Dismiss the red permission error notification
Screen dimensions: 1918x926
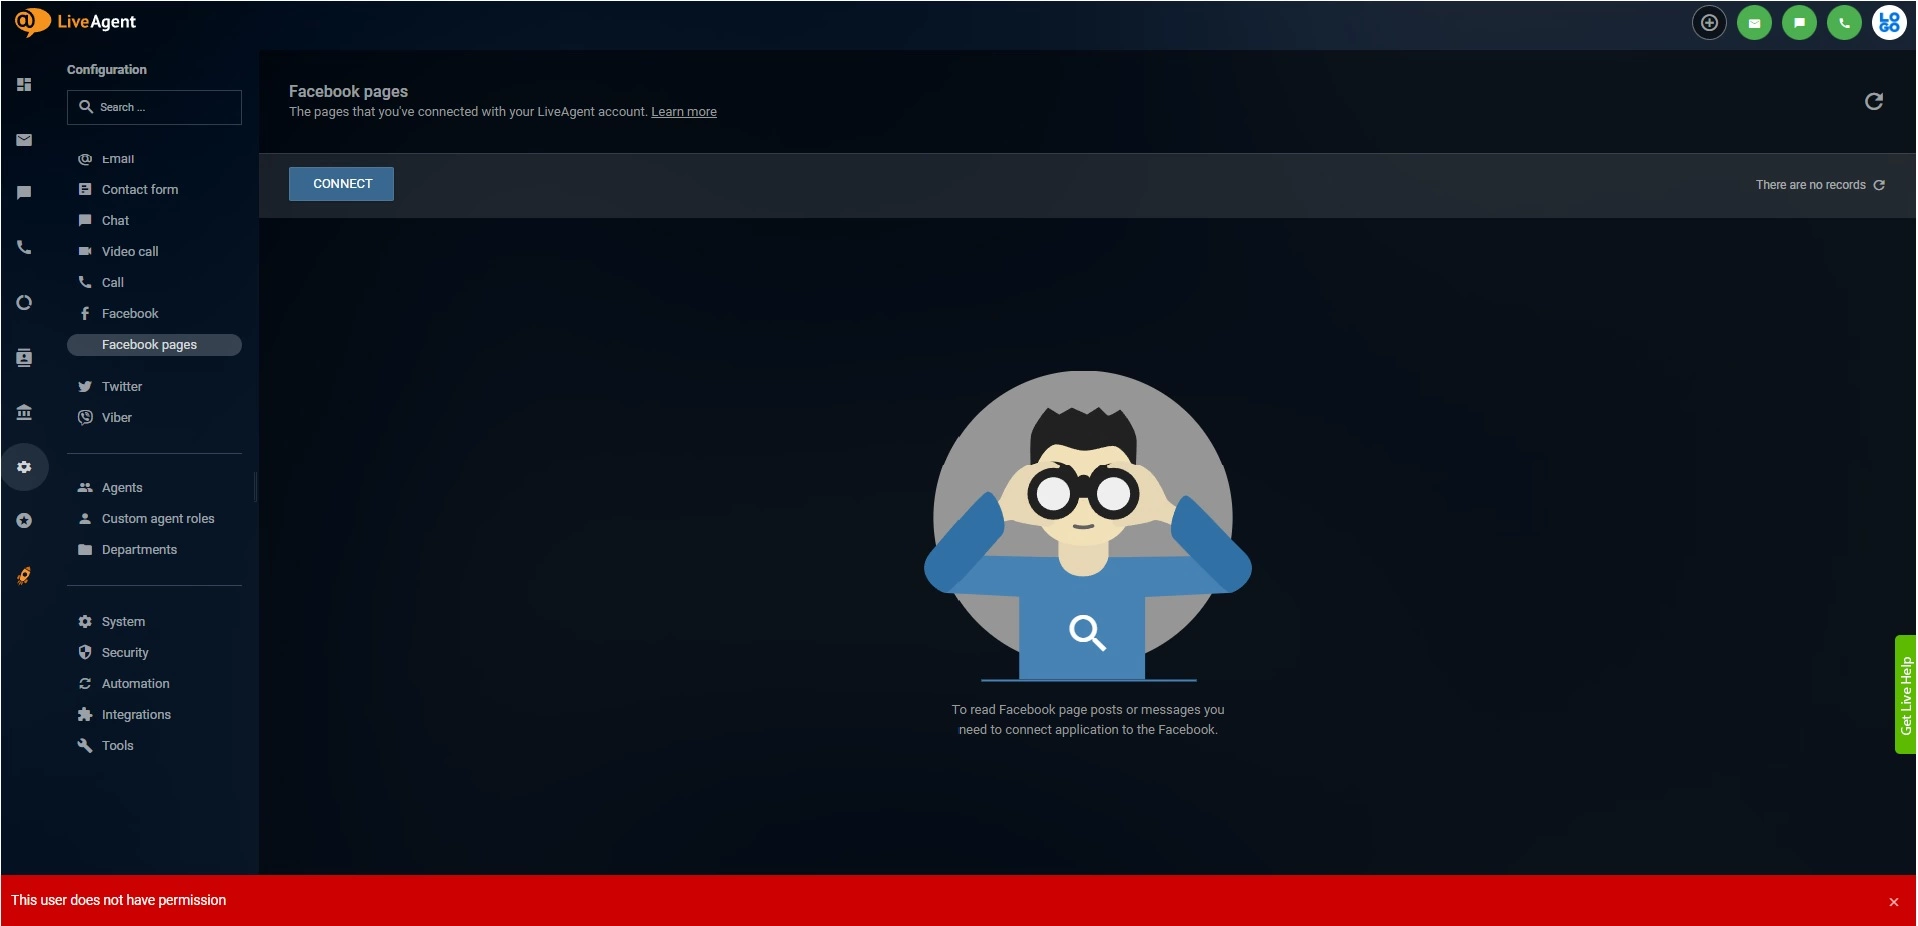pyautogui.click(x=1894, y=901)
